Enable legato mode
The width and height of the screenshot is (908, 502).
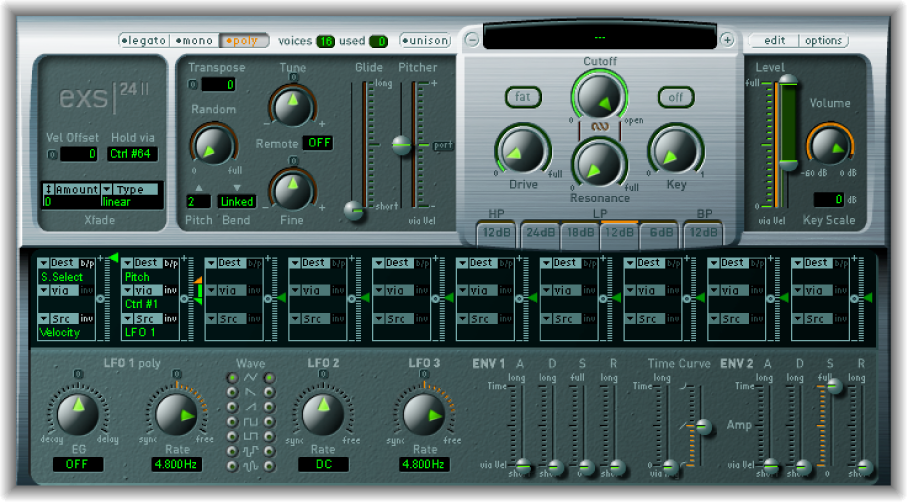[x=144, y=41]
